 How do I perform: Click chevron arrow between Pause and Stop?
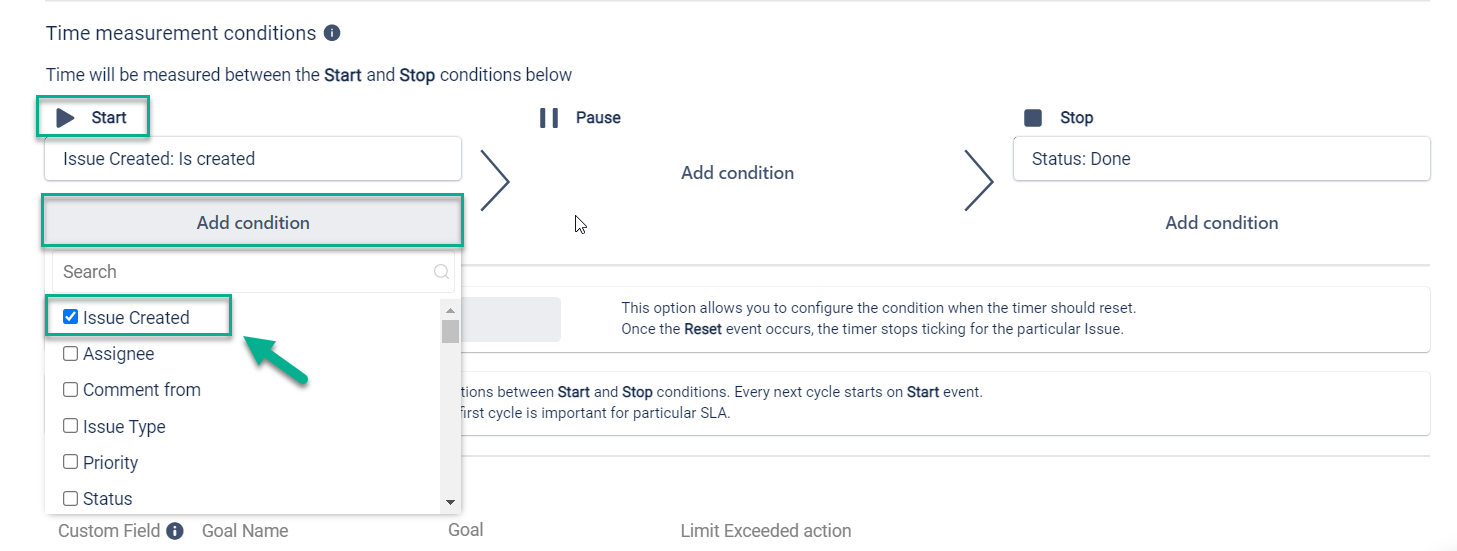(x=978, y=181)
